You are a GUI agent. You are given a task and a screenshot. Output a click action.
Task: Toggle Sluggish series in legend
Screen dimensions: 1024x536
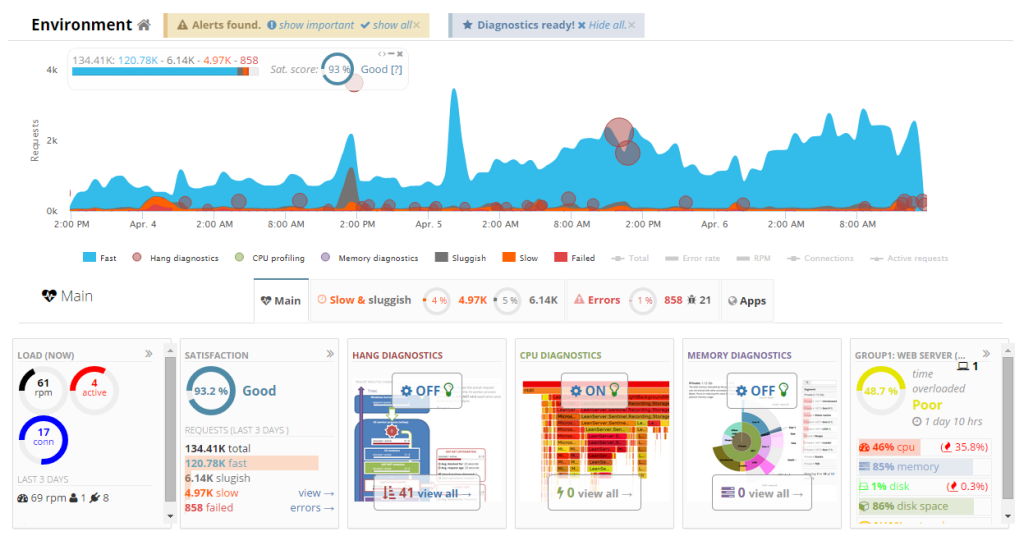[460, 258]
